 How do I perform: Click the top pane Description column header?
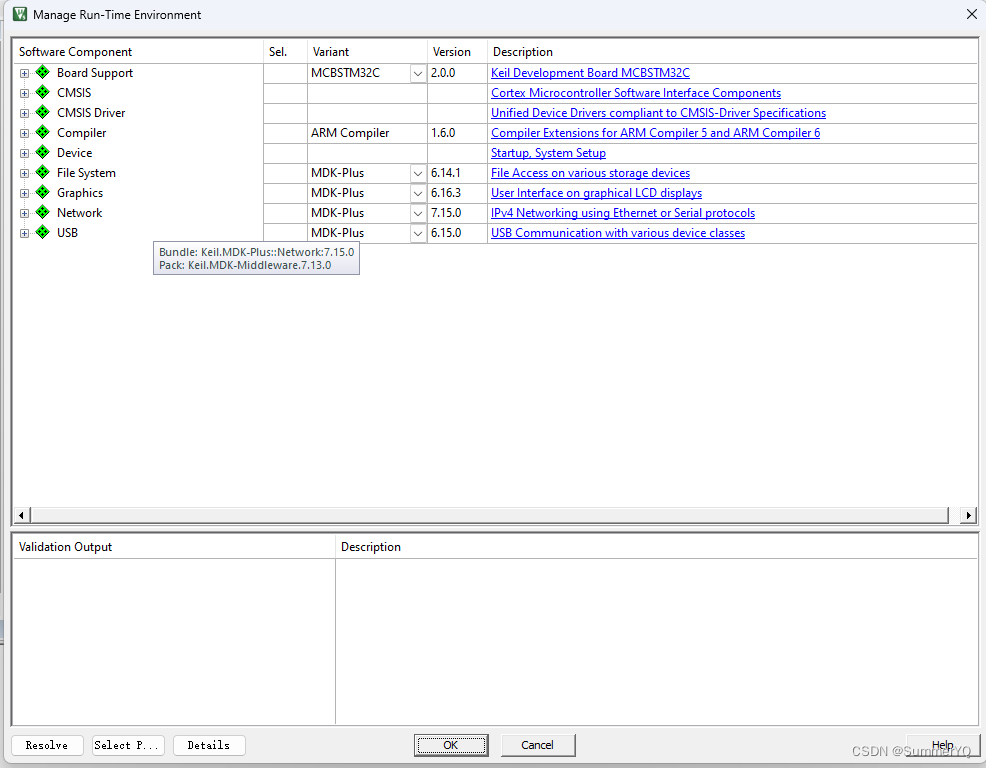tap(733, 52)
